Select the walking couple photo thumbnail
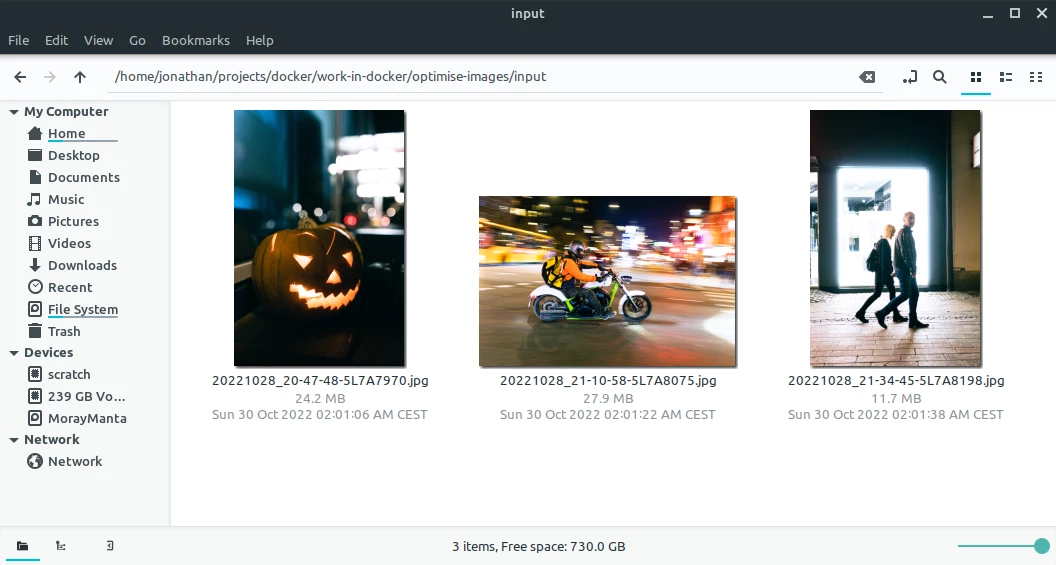The height and width of the screenshot is (565, 1056). 895,238
